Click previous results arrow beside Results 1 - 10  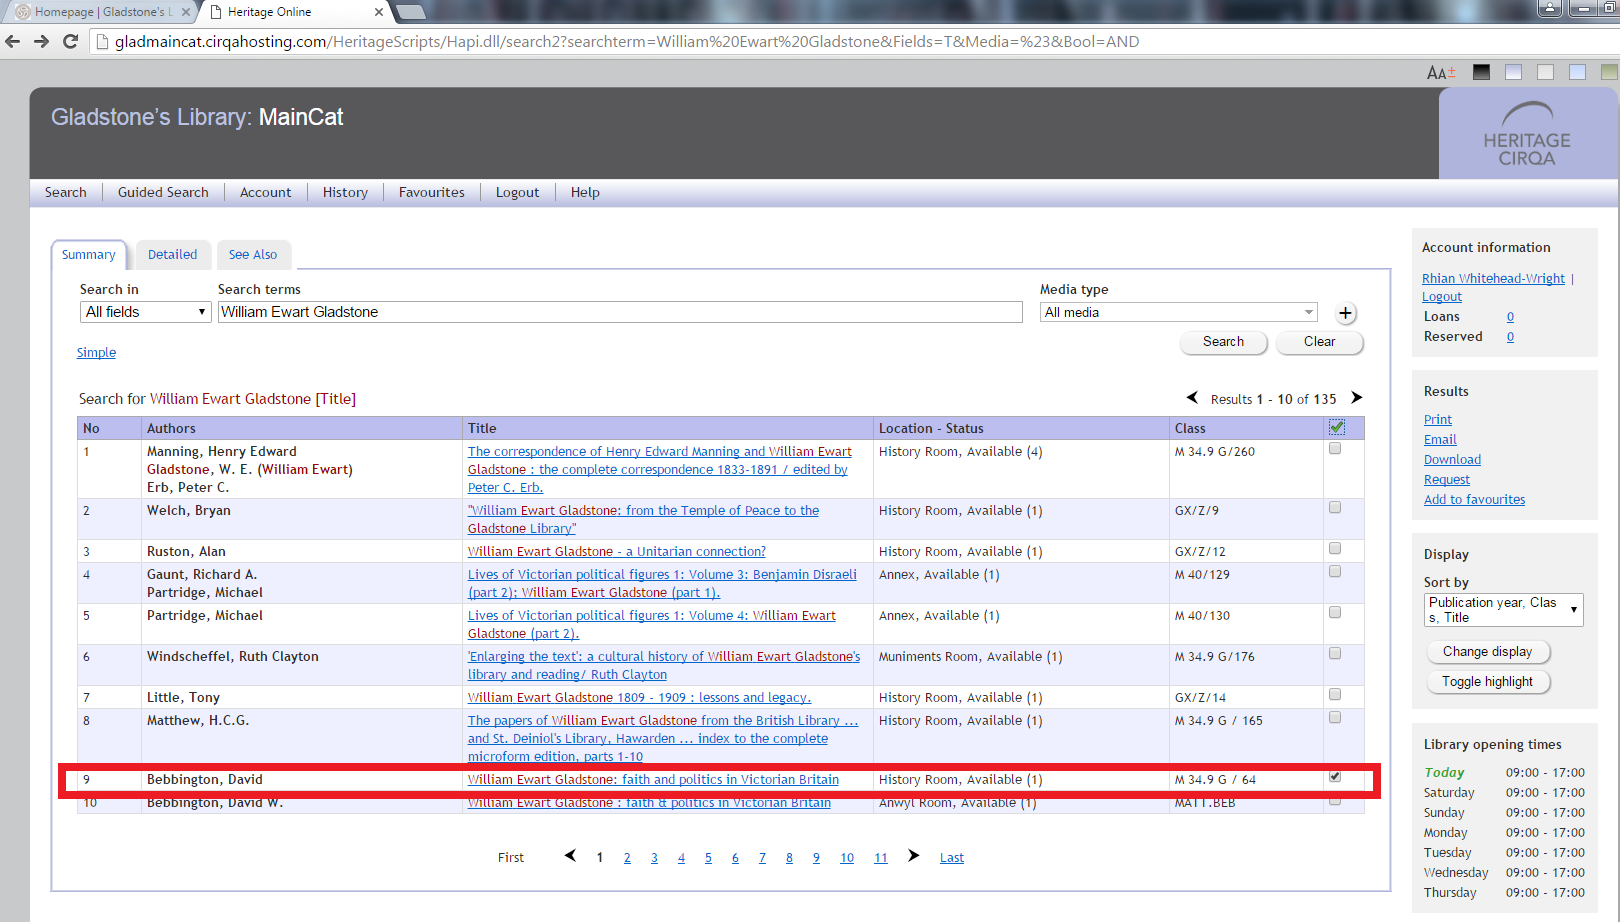click(1192, 398)
